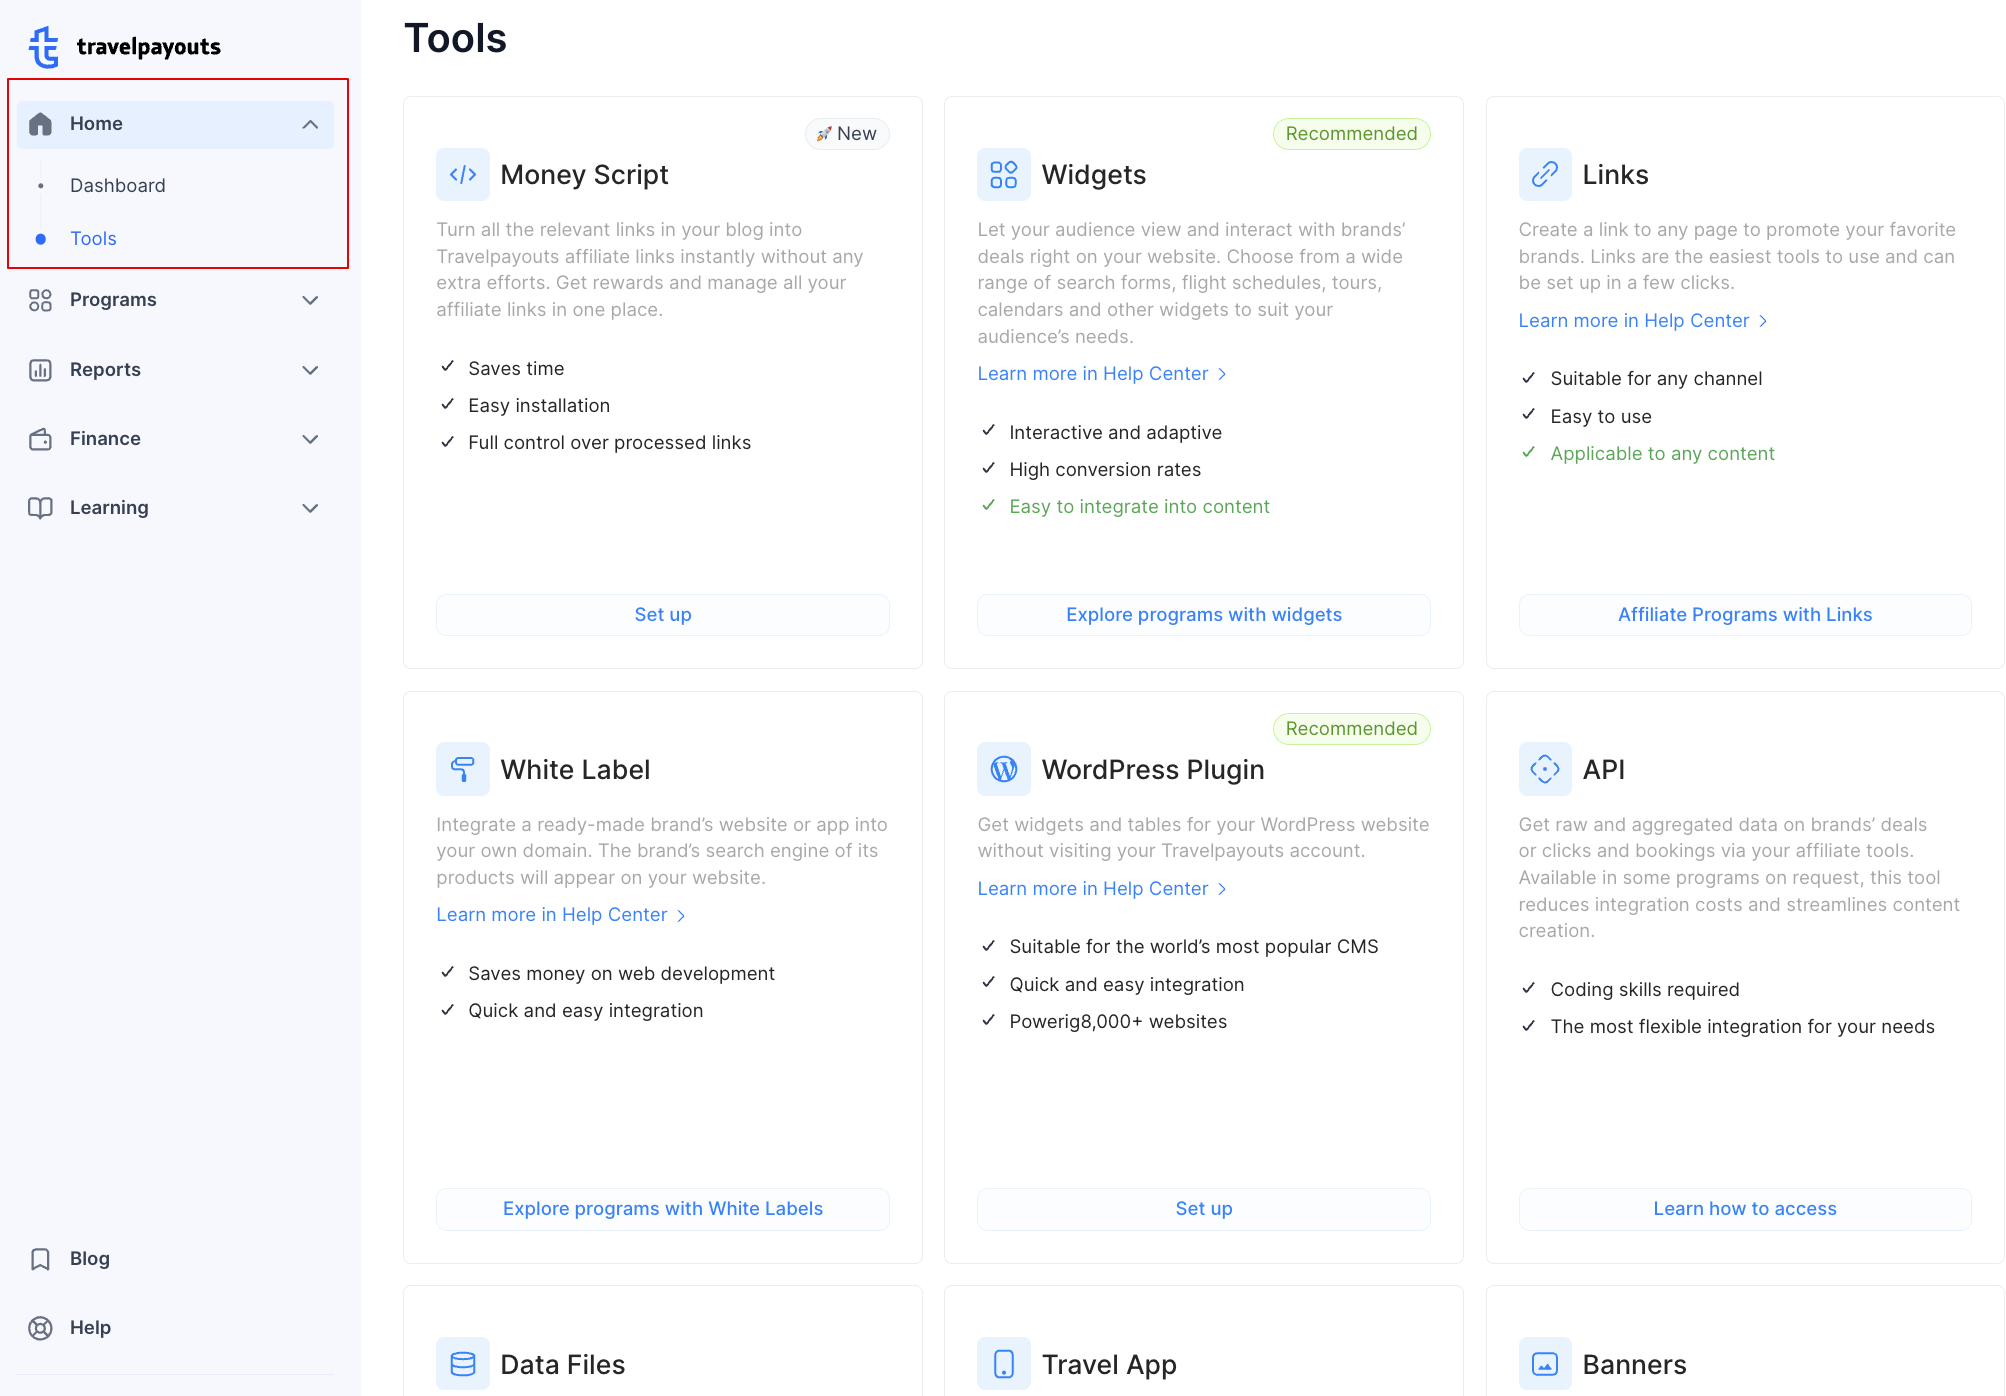Open WordPress Plugin Learn more in Help Center
Image resolution: width=2006 pixels, height=1396 pixels.
tap(1102, 889)
